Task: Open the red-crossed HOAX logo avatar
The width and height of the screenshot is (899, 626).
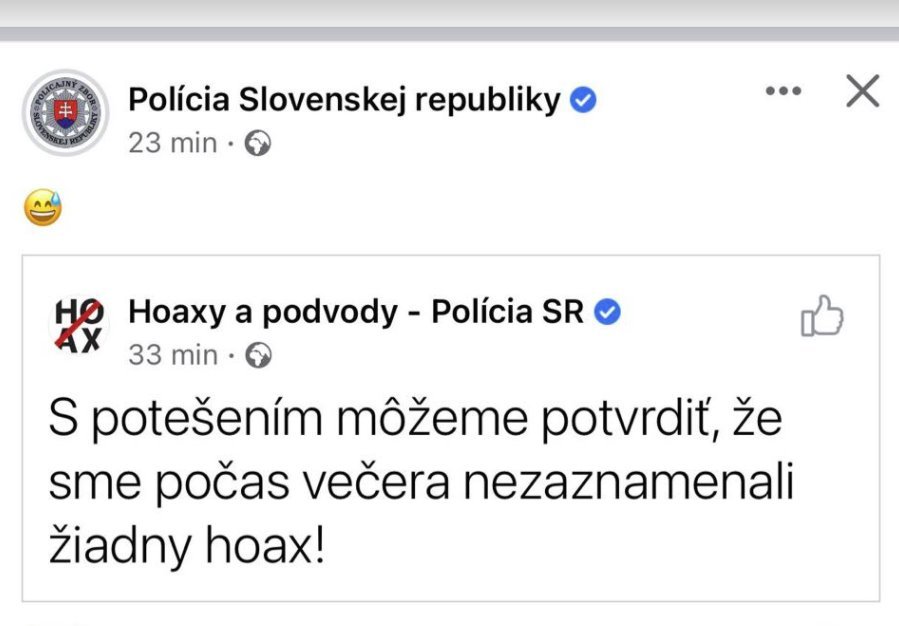Action: [x=77, y=326]
